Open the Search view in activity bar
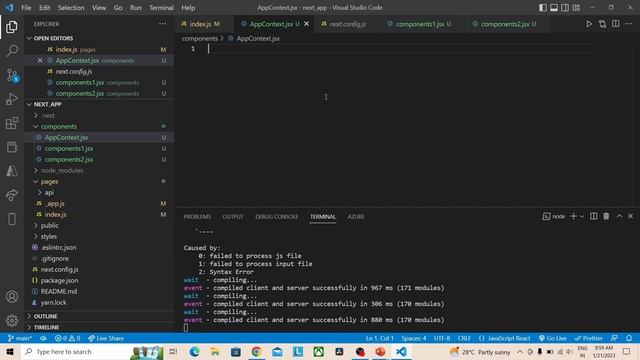Image resolution: width=640 pixels, height=360 pixels. 12,51
